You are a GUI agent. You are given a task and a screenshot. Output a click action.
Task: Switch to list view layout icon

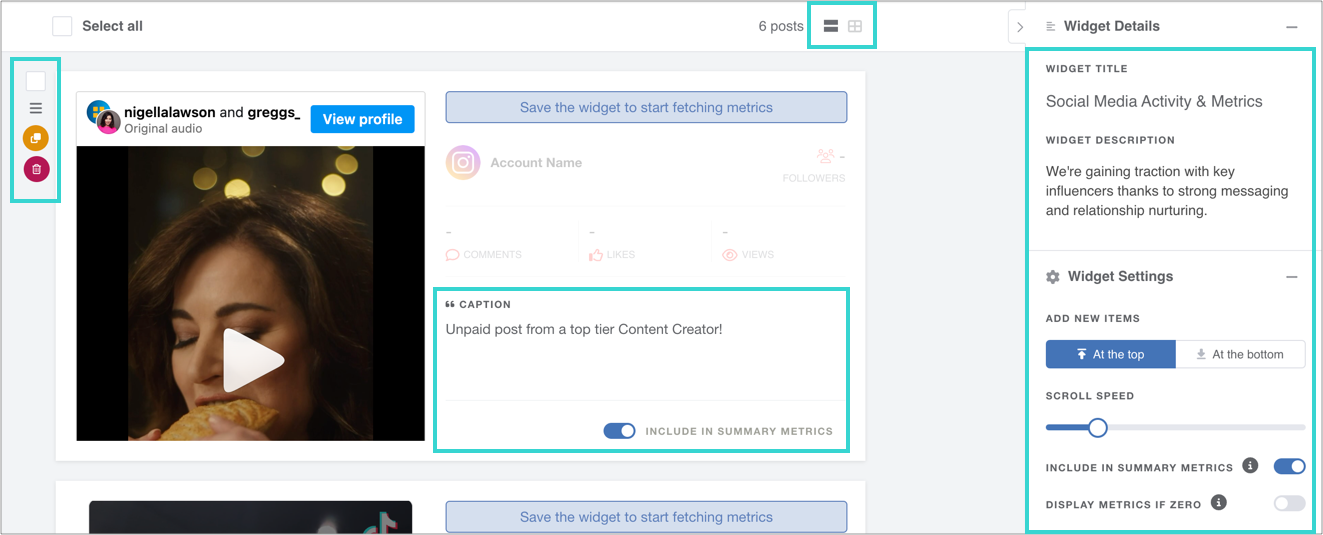(830, 26)
